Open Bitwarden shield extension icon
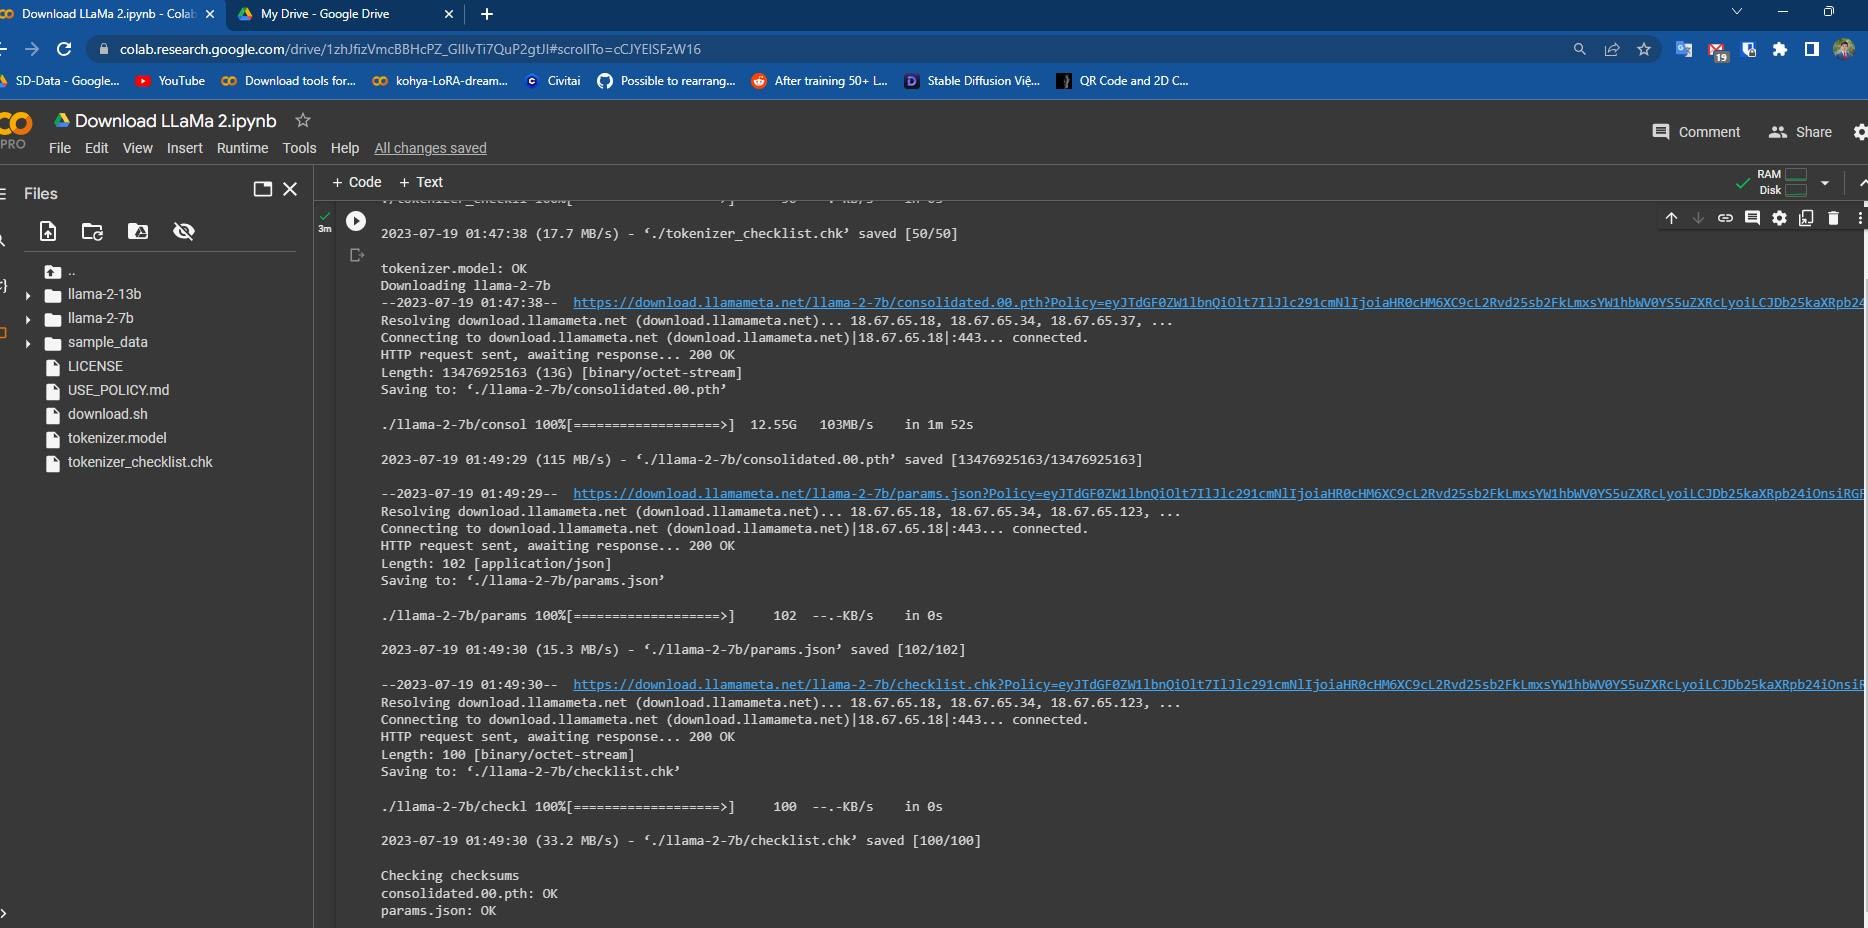The image size is (1868, 928). point(1749,49)
